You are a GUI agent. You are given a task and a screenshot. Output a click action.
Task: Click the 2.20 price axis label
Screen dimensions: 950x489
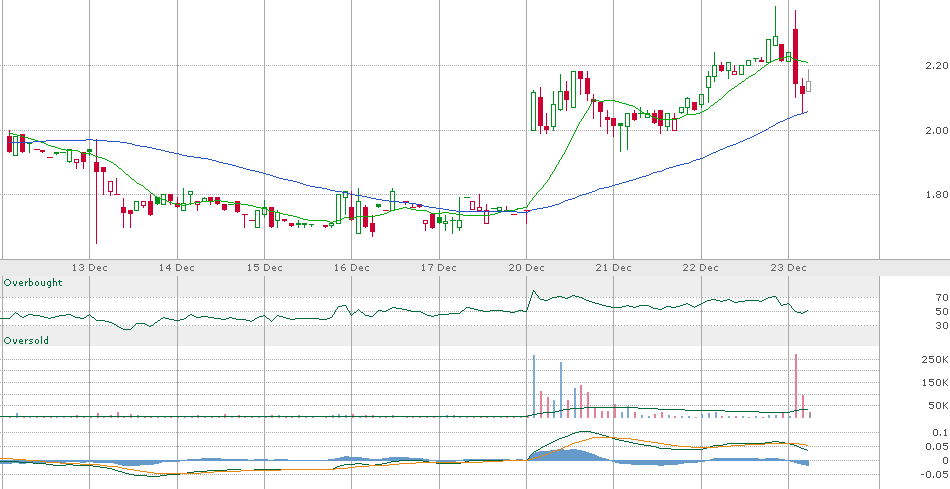coord(937,65)
